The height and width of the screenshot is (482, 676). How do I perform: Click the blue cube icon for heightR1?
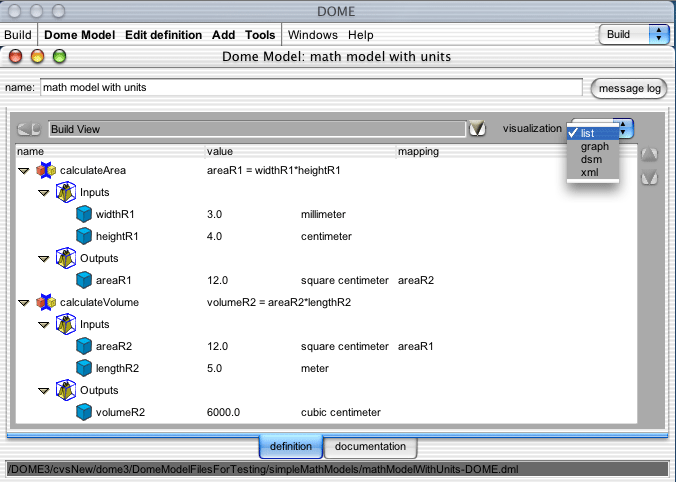coord(84,236)
